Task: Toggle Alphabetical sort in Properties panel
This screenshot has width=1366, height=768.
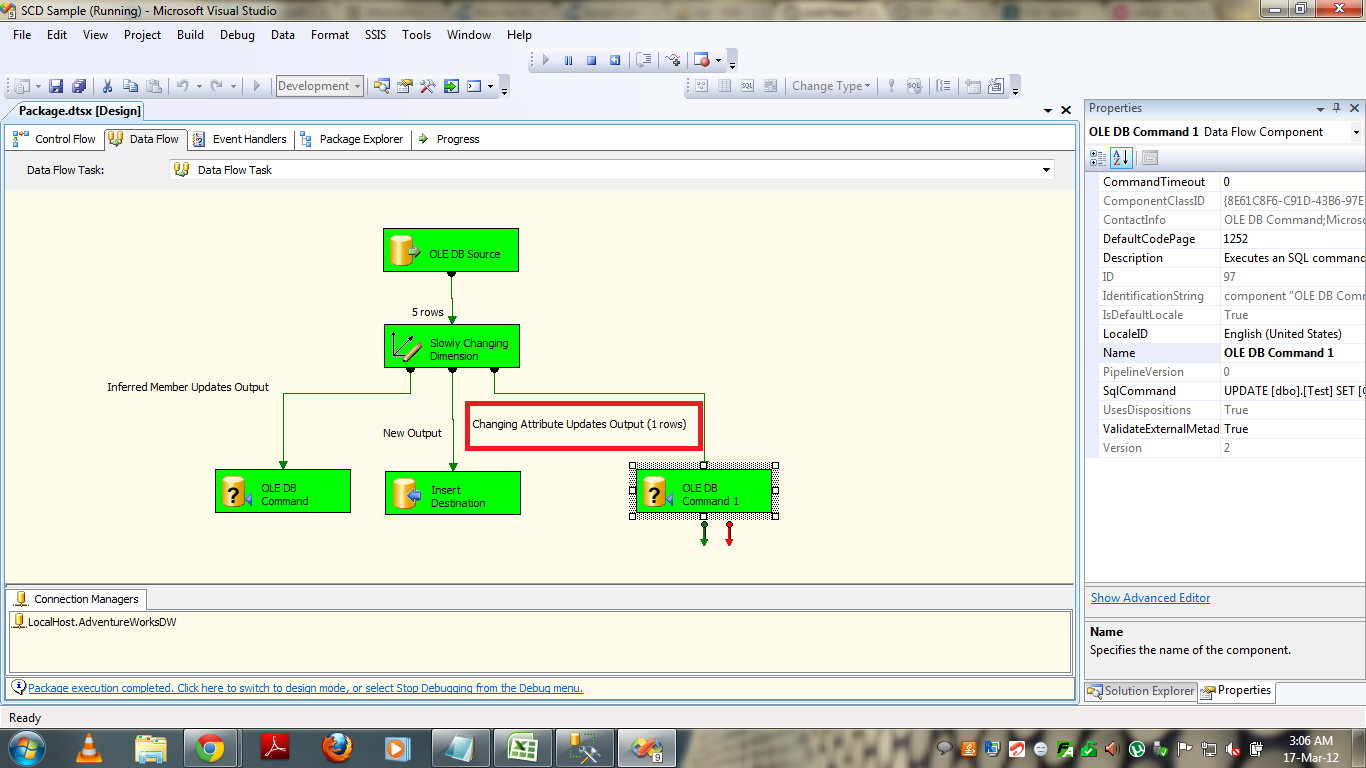Action: [x=1121, y=157]
